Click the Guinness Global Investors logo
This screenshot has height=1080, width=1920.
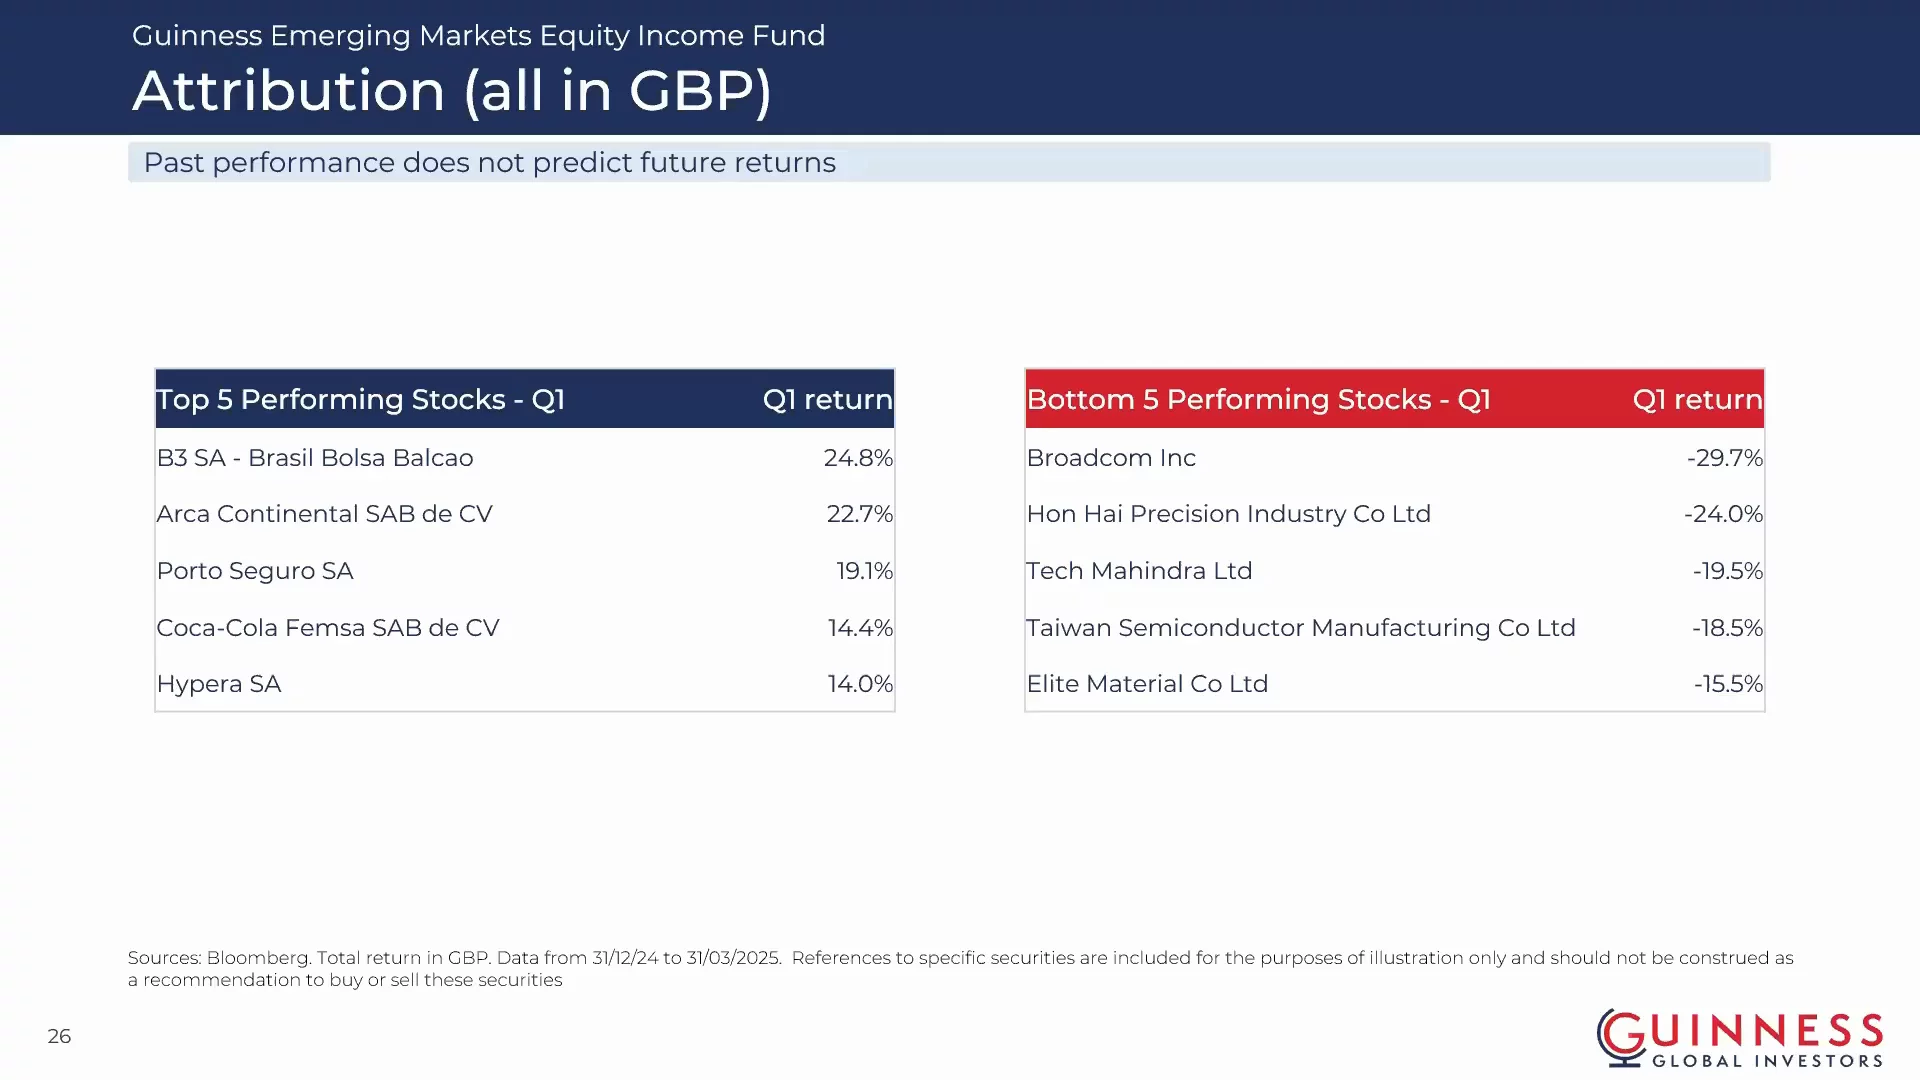[x=1740, y=1038]
